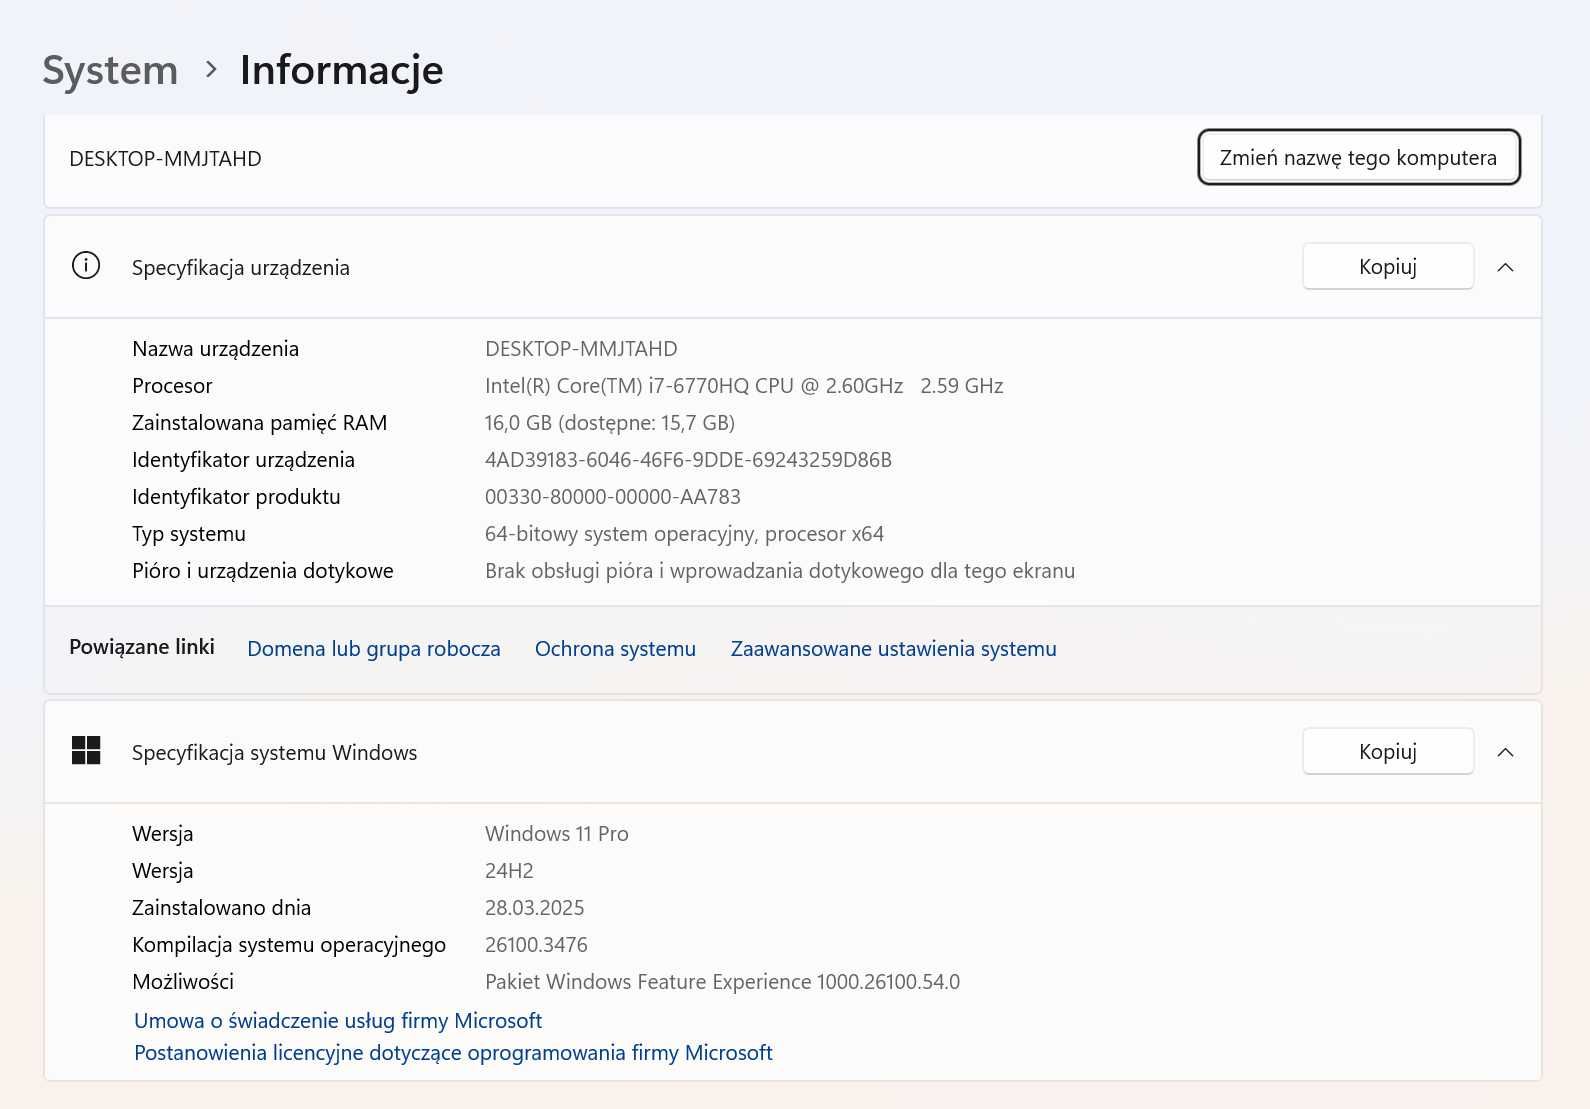Screen dimensions: 1590x1109
Task: Select the Windows 11 Pro value
Action: 557,833
